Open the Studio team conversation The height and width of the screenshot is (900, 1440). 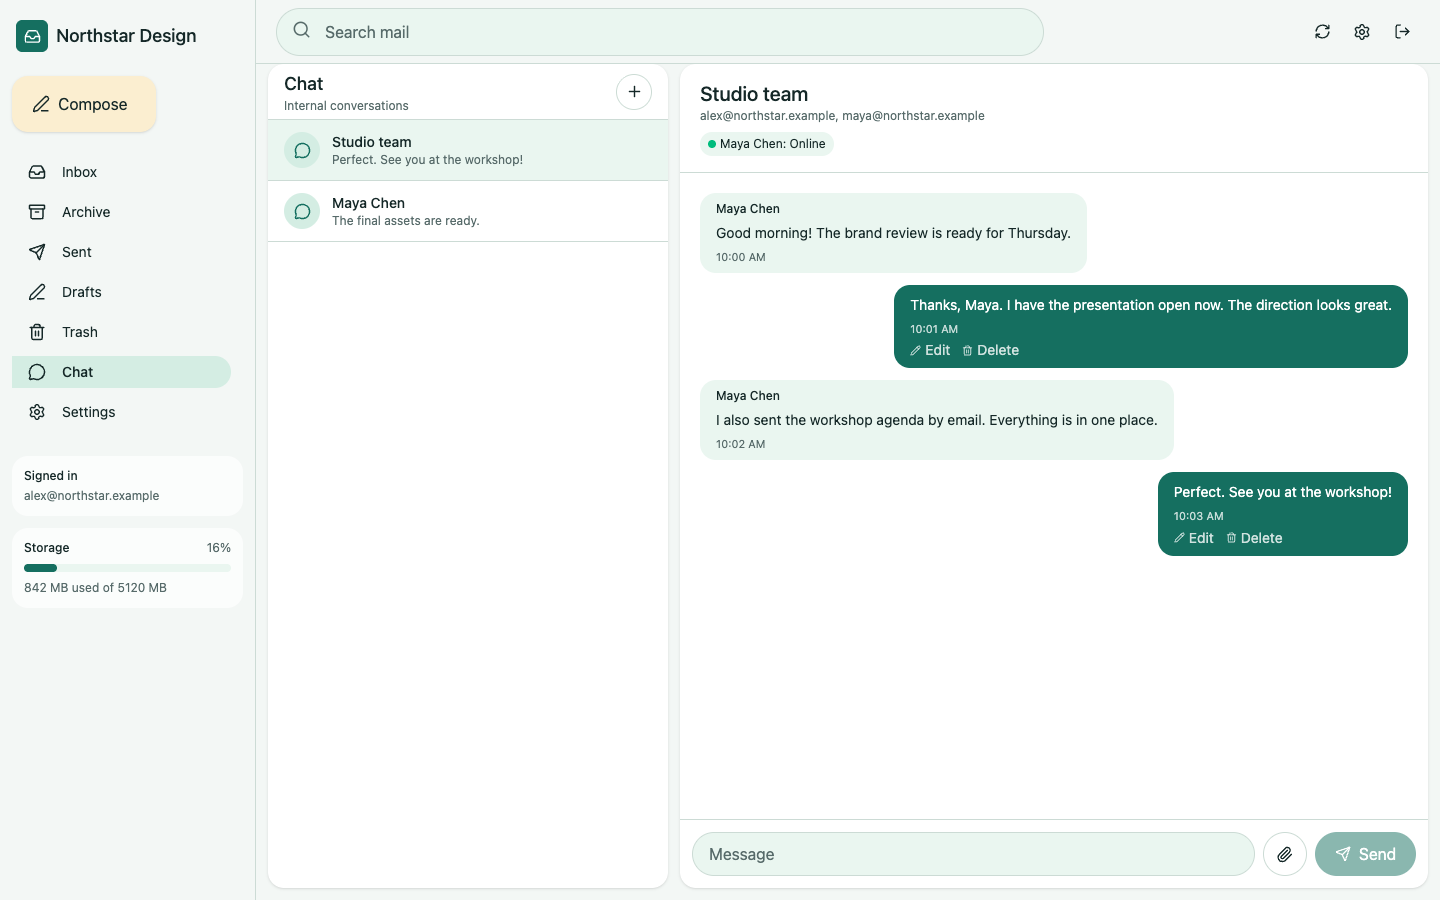468,150
